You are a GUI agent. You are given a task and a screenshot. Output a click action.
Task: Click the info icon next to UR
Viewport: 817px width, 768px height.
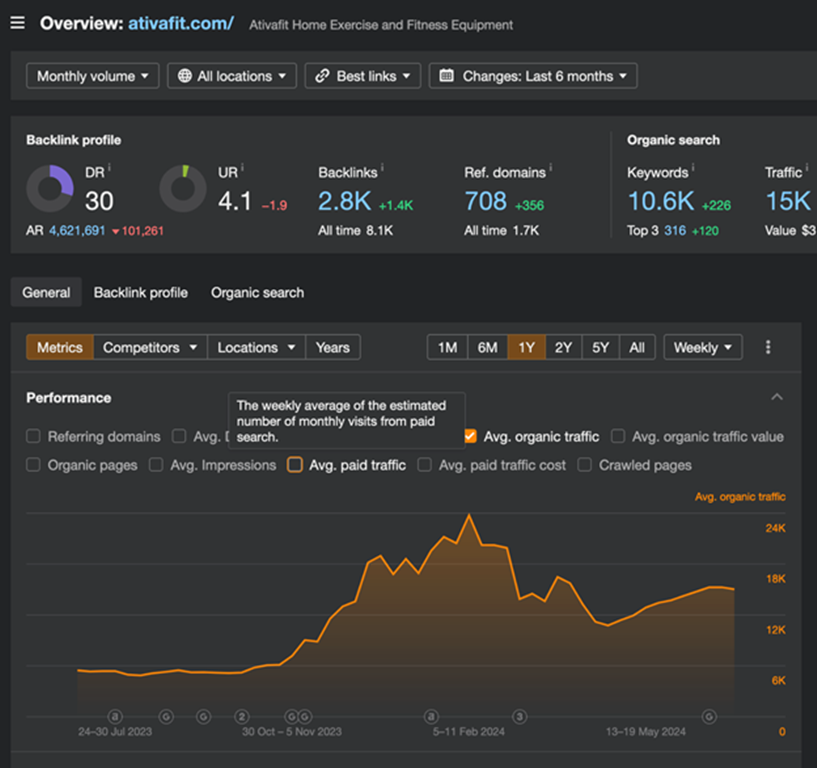[x=242, y=167]
